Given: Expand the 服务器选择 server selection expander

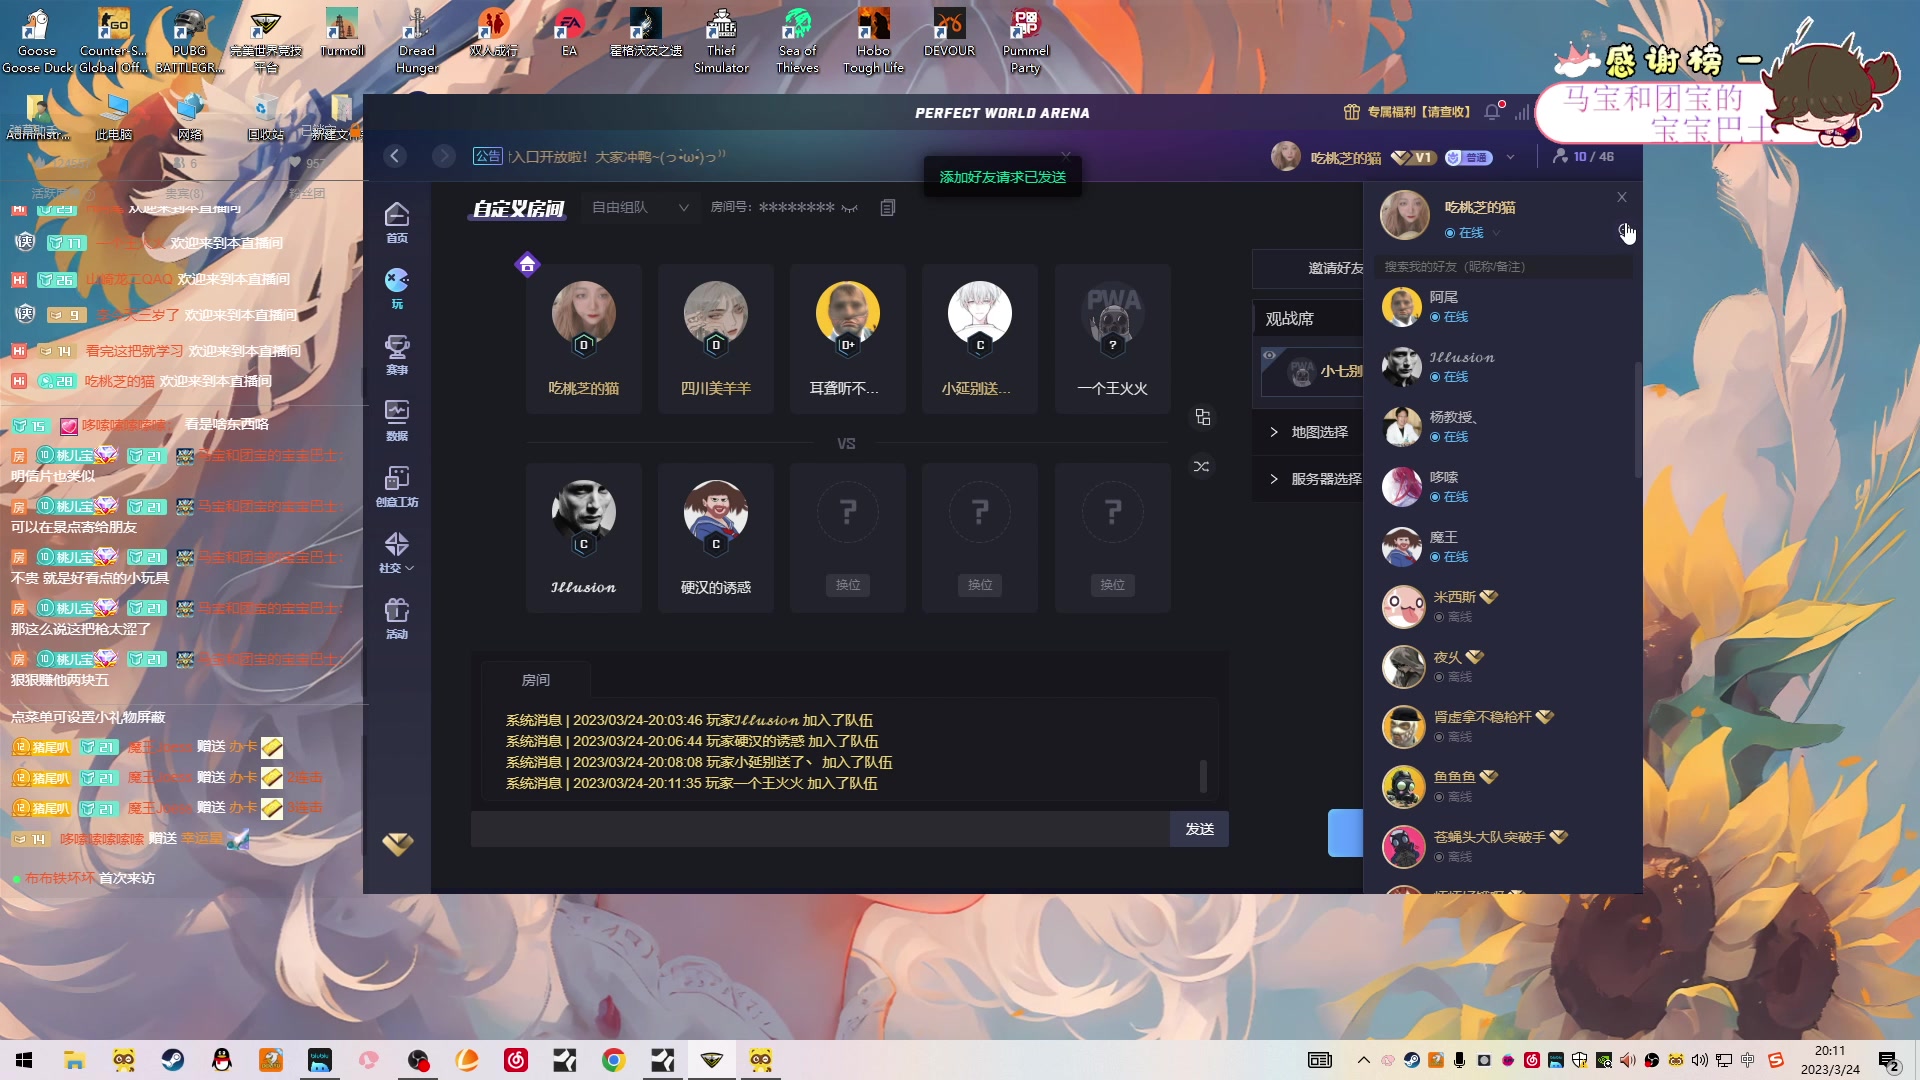Looking at the screenshot, I should pyautogui.click(x=1275, y=479).
